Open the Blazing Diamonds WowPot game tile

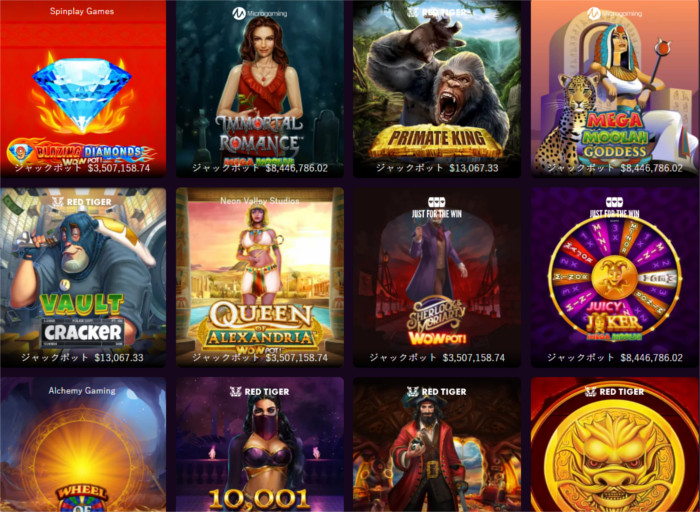pyautogui.click(x=83, y=88)
